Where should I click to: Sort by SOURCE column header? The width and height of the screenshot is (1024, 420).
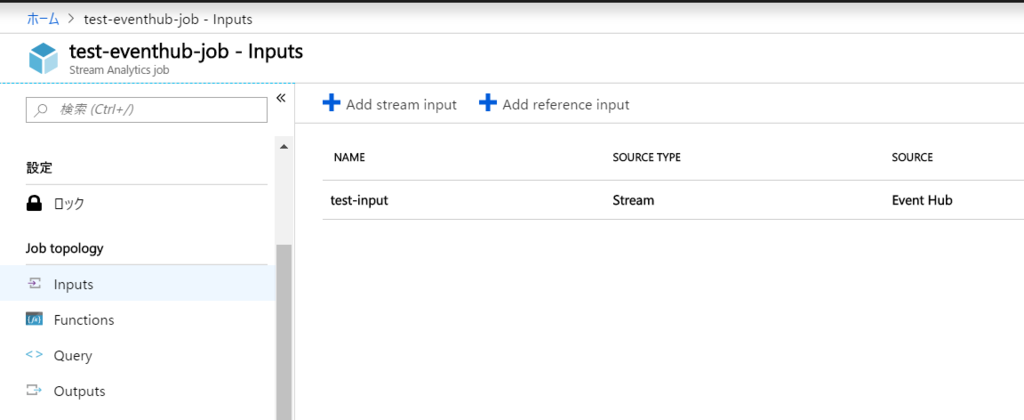tap(912, 157)
